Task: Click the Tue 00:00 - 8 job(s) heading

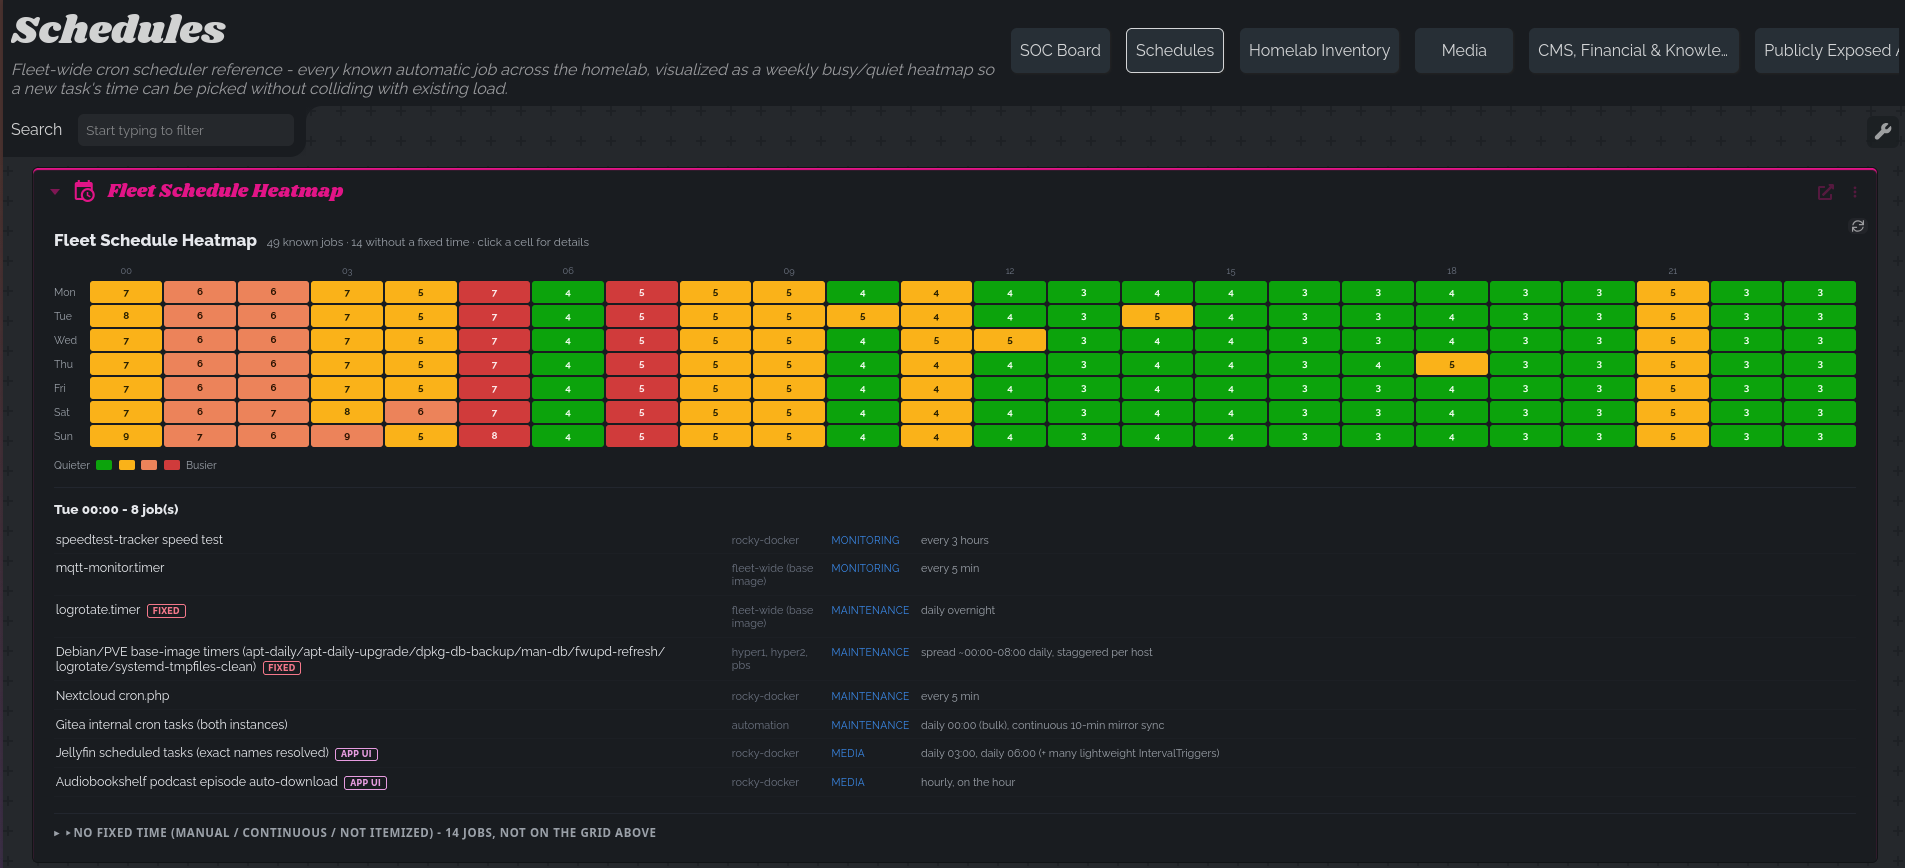Action: pos(116,510)
